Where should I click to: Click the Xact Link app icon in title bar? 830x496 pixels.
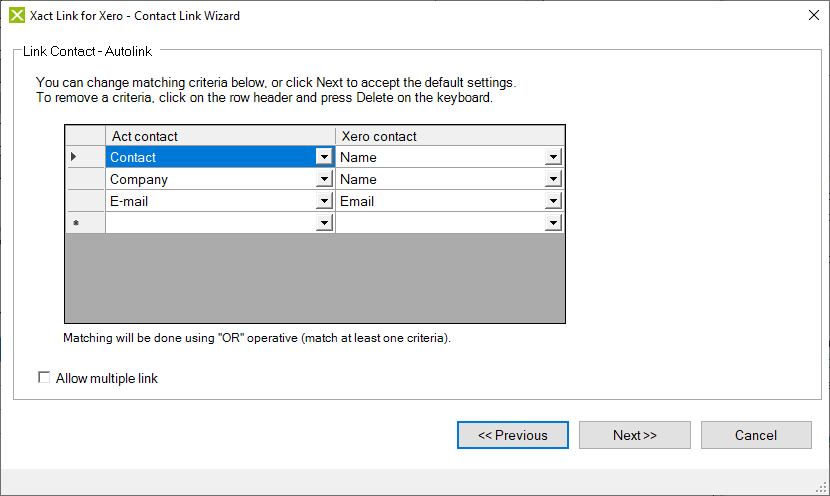pos(17,15)
